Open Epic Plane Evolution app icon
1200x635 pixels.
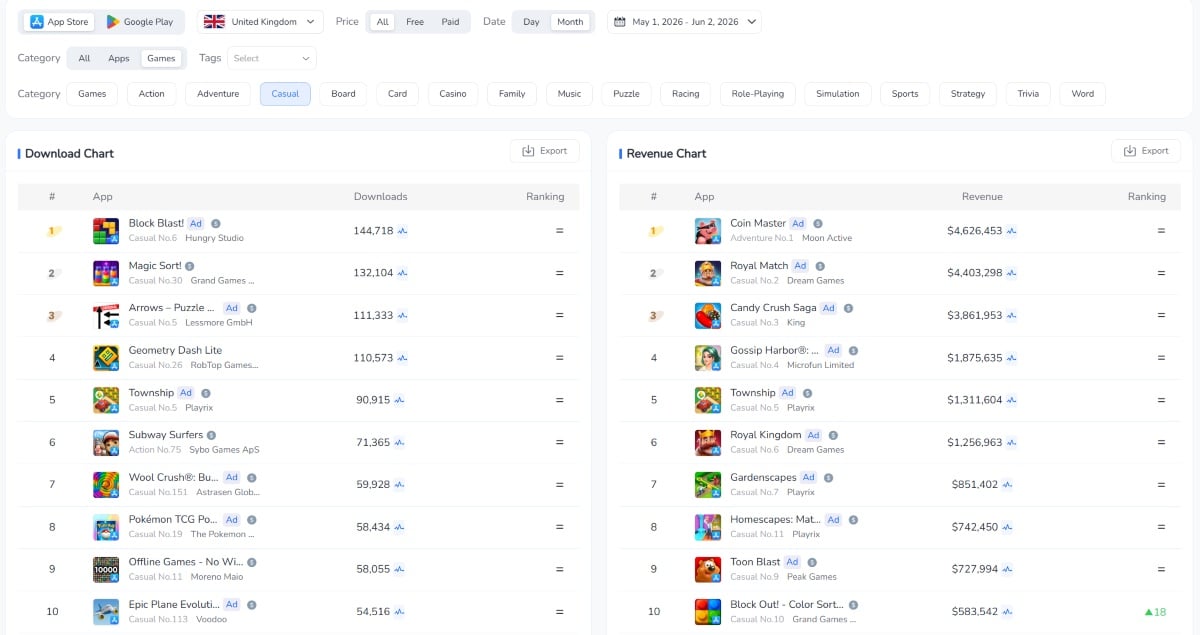(106, 612)
